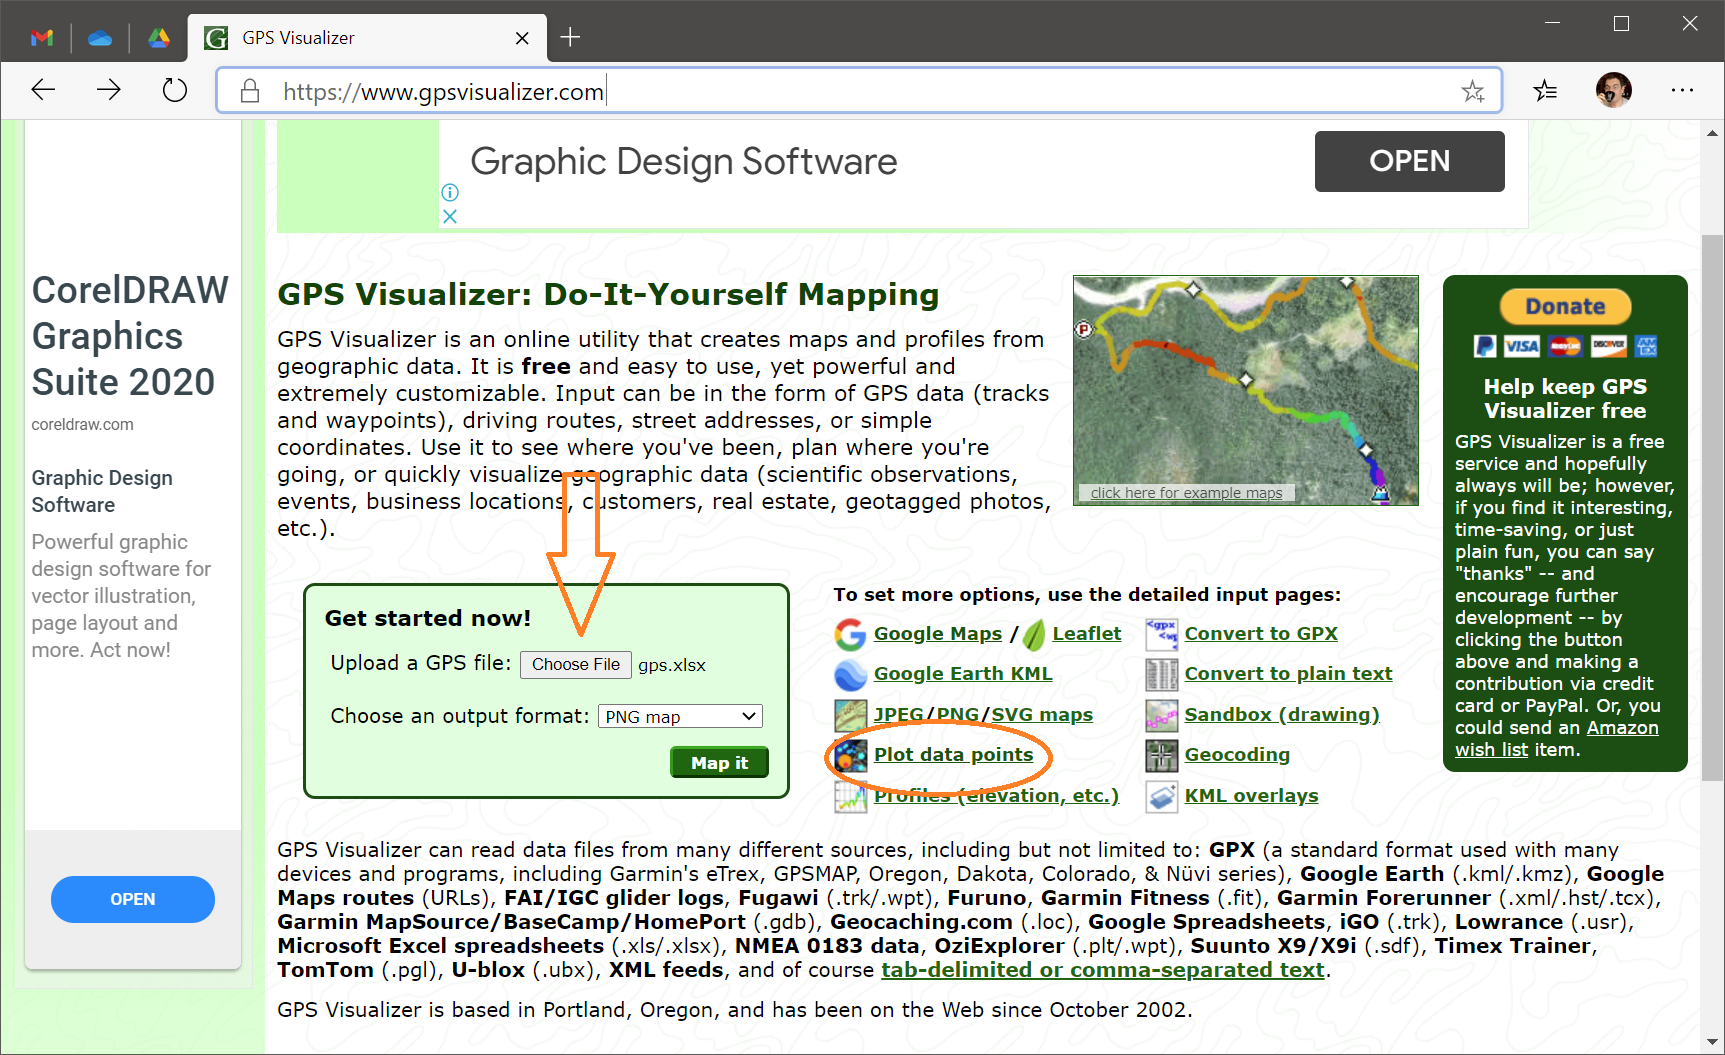Click the Plot data points icon
The height and width of the screenshot is (1055, 1725).
click(850, 756)
